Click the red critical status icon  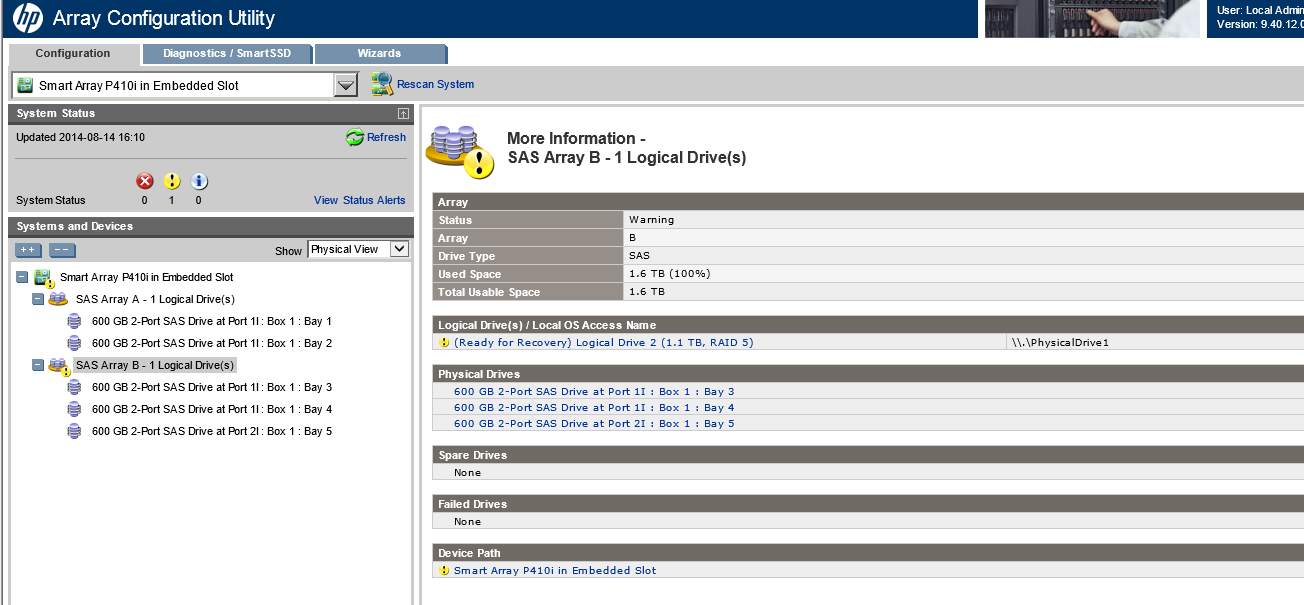pyautogui.click(x=145, y=181)
